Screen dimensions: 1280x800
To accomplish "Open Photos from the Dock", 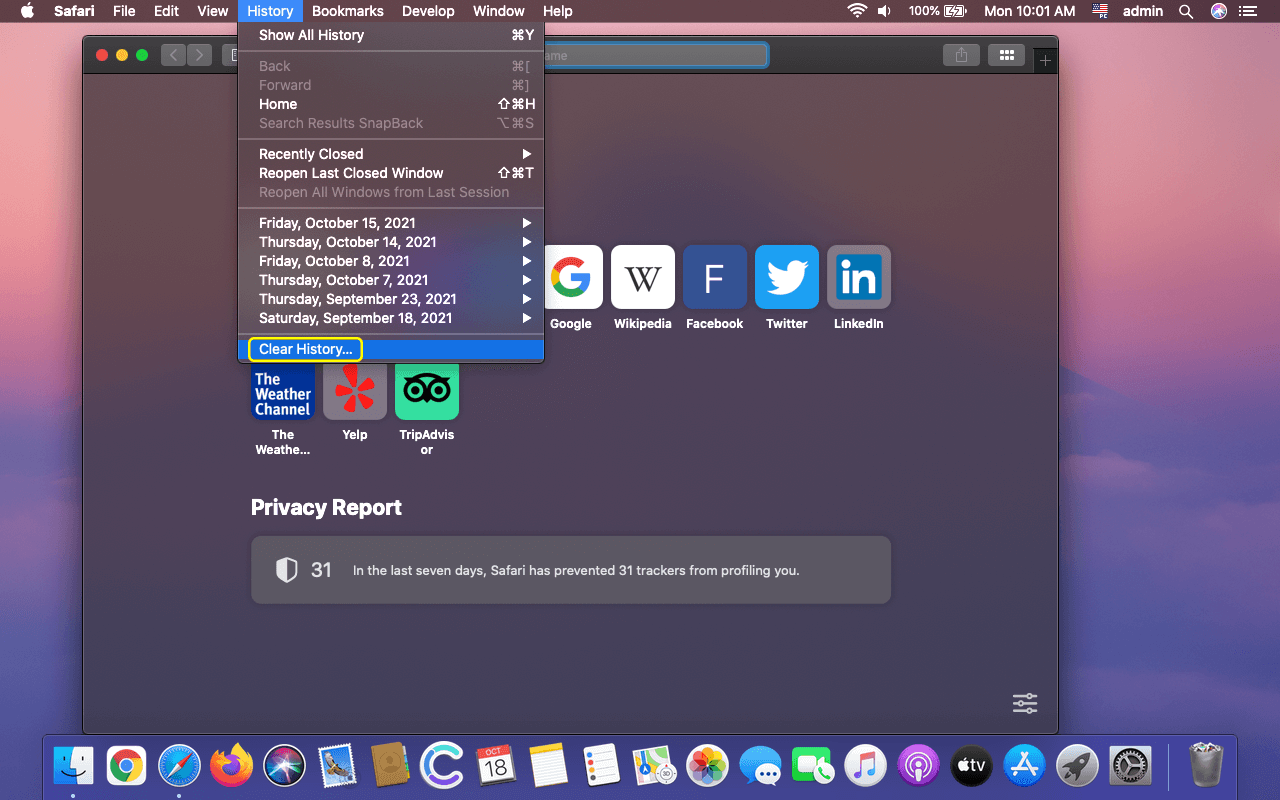I will [x=708, y=767].
